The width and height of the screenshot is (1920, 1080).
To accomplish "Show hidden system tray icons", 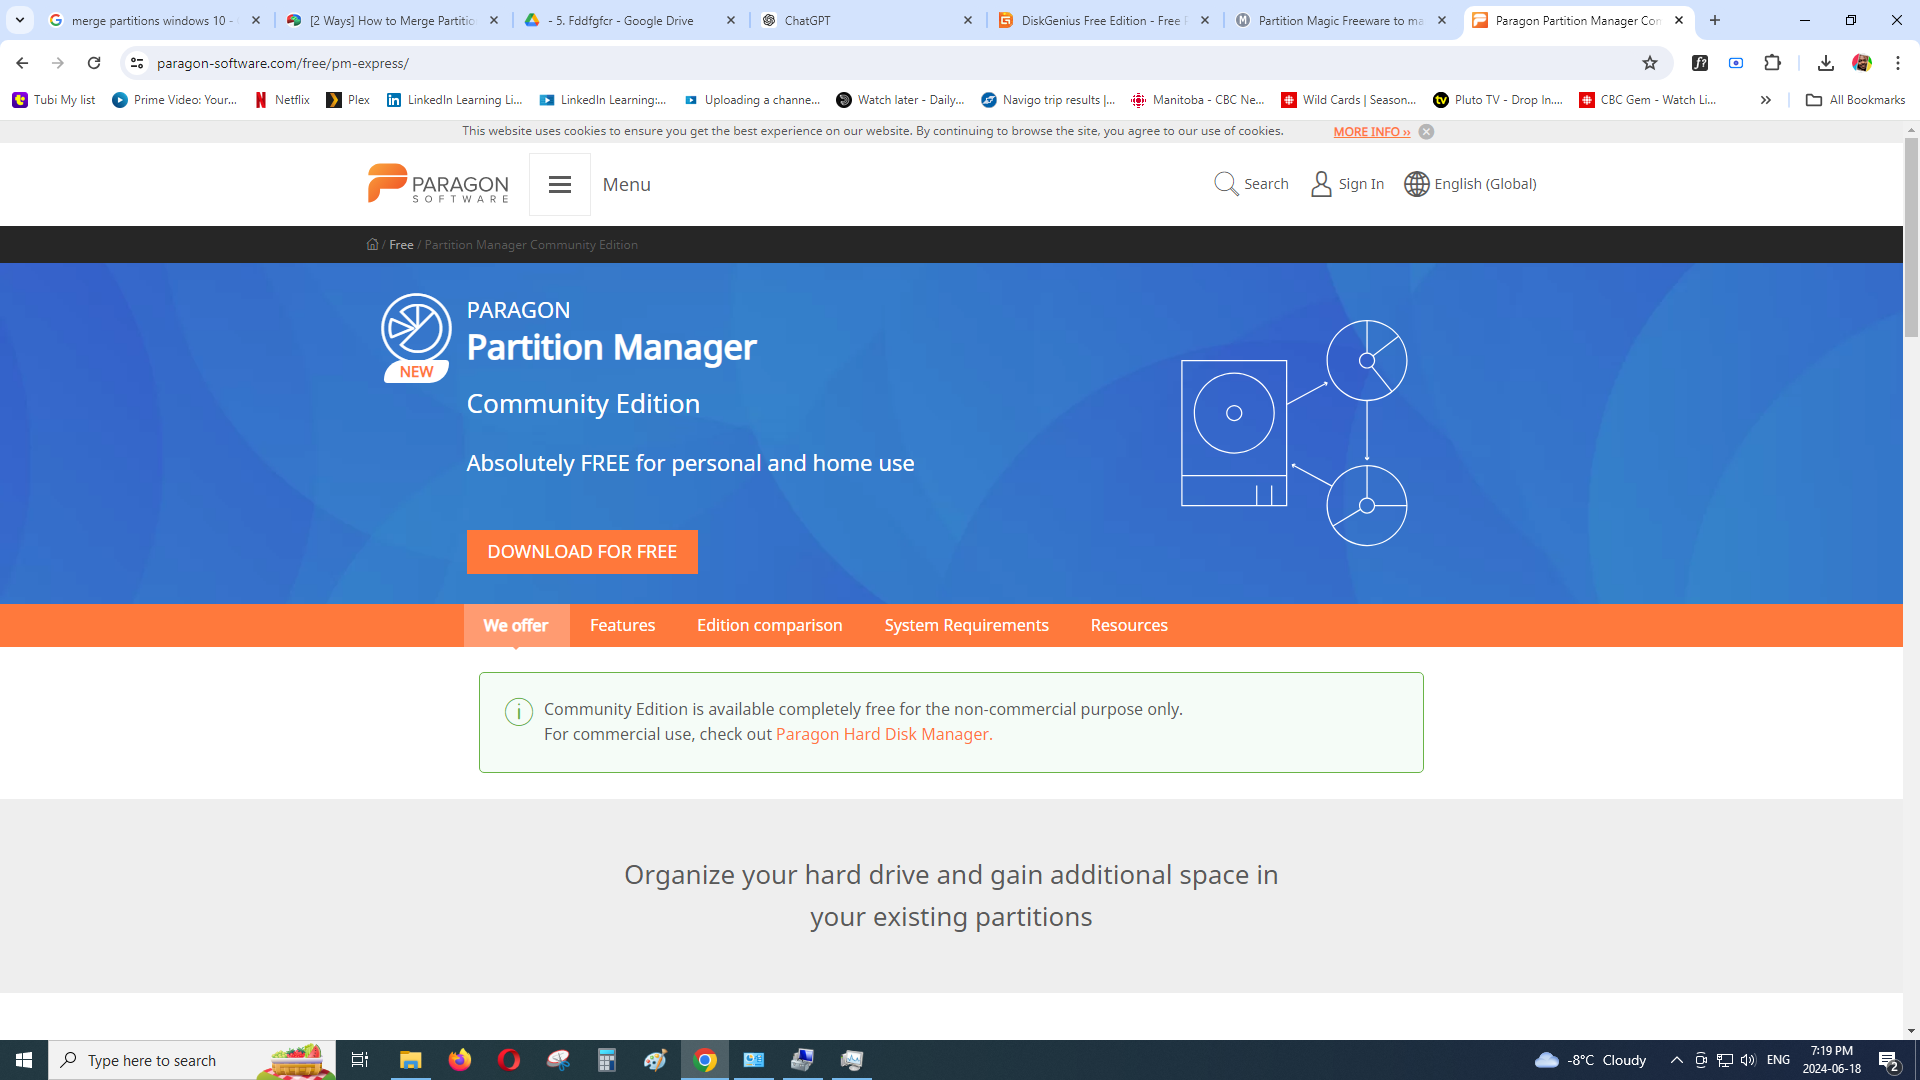I will click(x=1677, y=1060).
